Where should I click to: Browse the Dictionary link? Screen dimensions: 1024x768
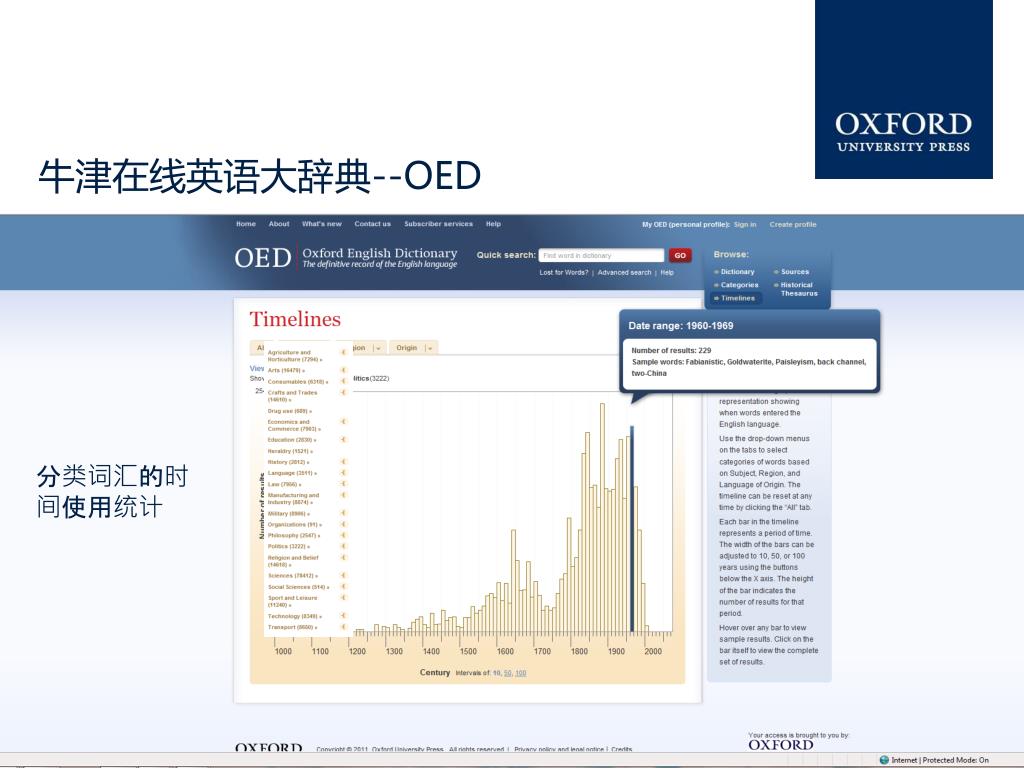[x=737, y=272]
